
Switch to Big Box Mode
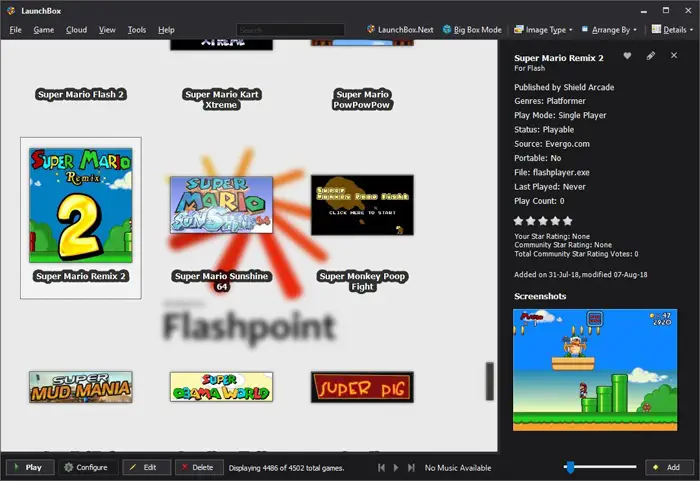pos(472,29)
